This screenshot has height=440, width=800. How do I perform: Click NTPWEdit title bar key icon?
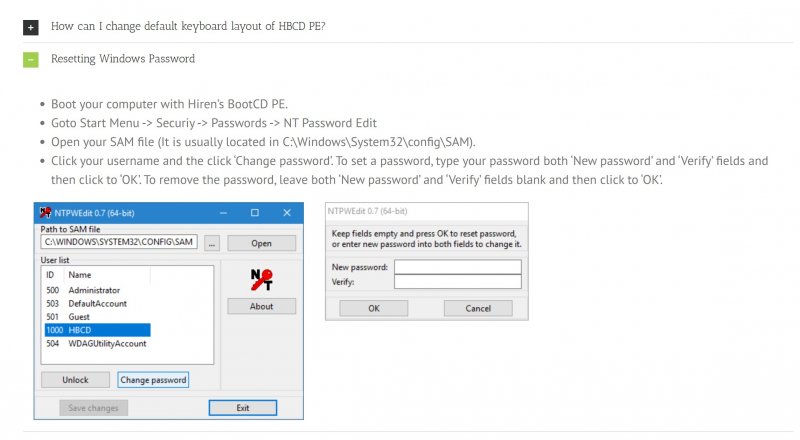(x=45, y=212)
